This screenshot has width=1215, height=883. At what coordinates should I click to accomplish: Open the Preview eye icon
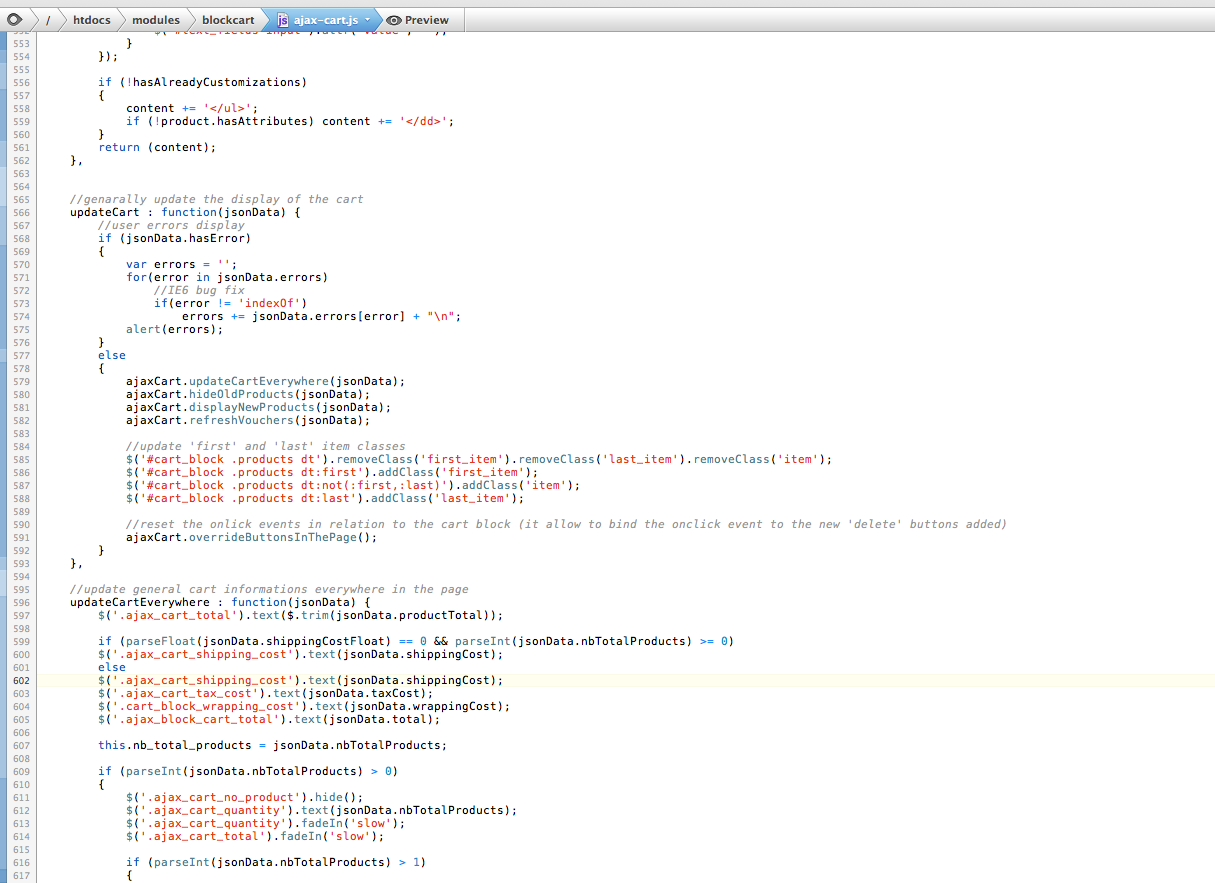tap(394, 20)
